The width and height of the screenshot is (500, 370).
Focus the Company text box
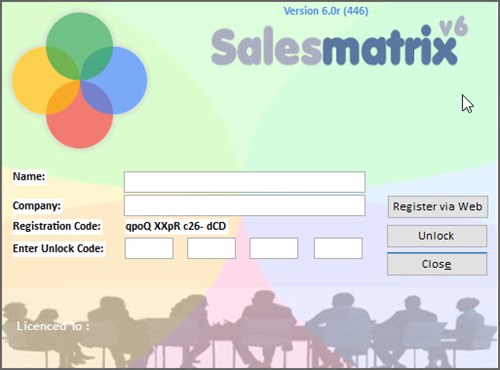pos(244,205)
